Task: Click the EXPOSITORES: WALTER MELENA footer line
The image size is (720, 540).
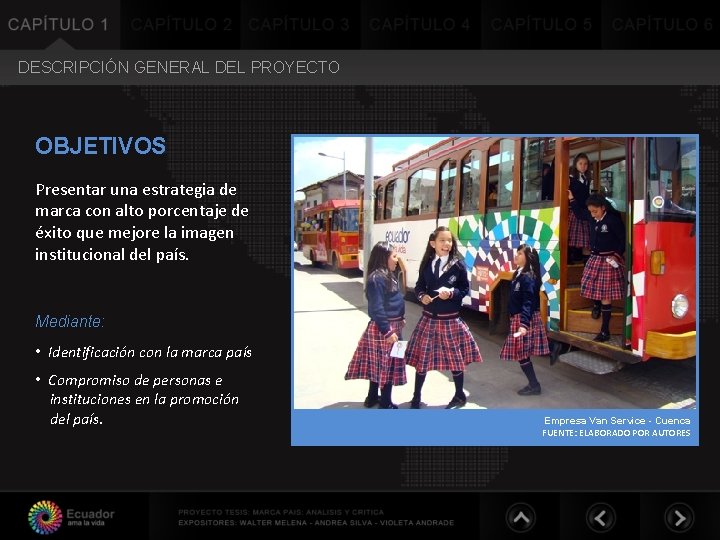Action: pos(316,523)
